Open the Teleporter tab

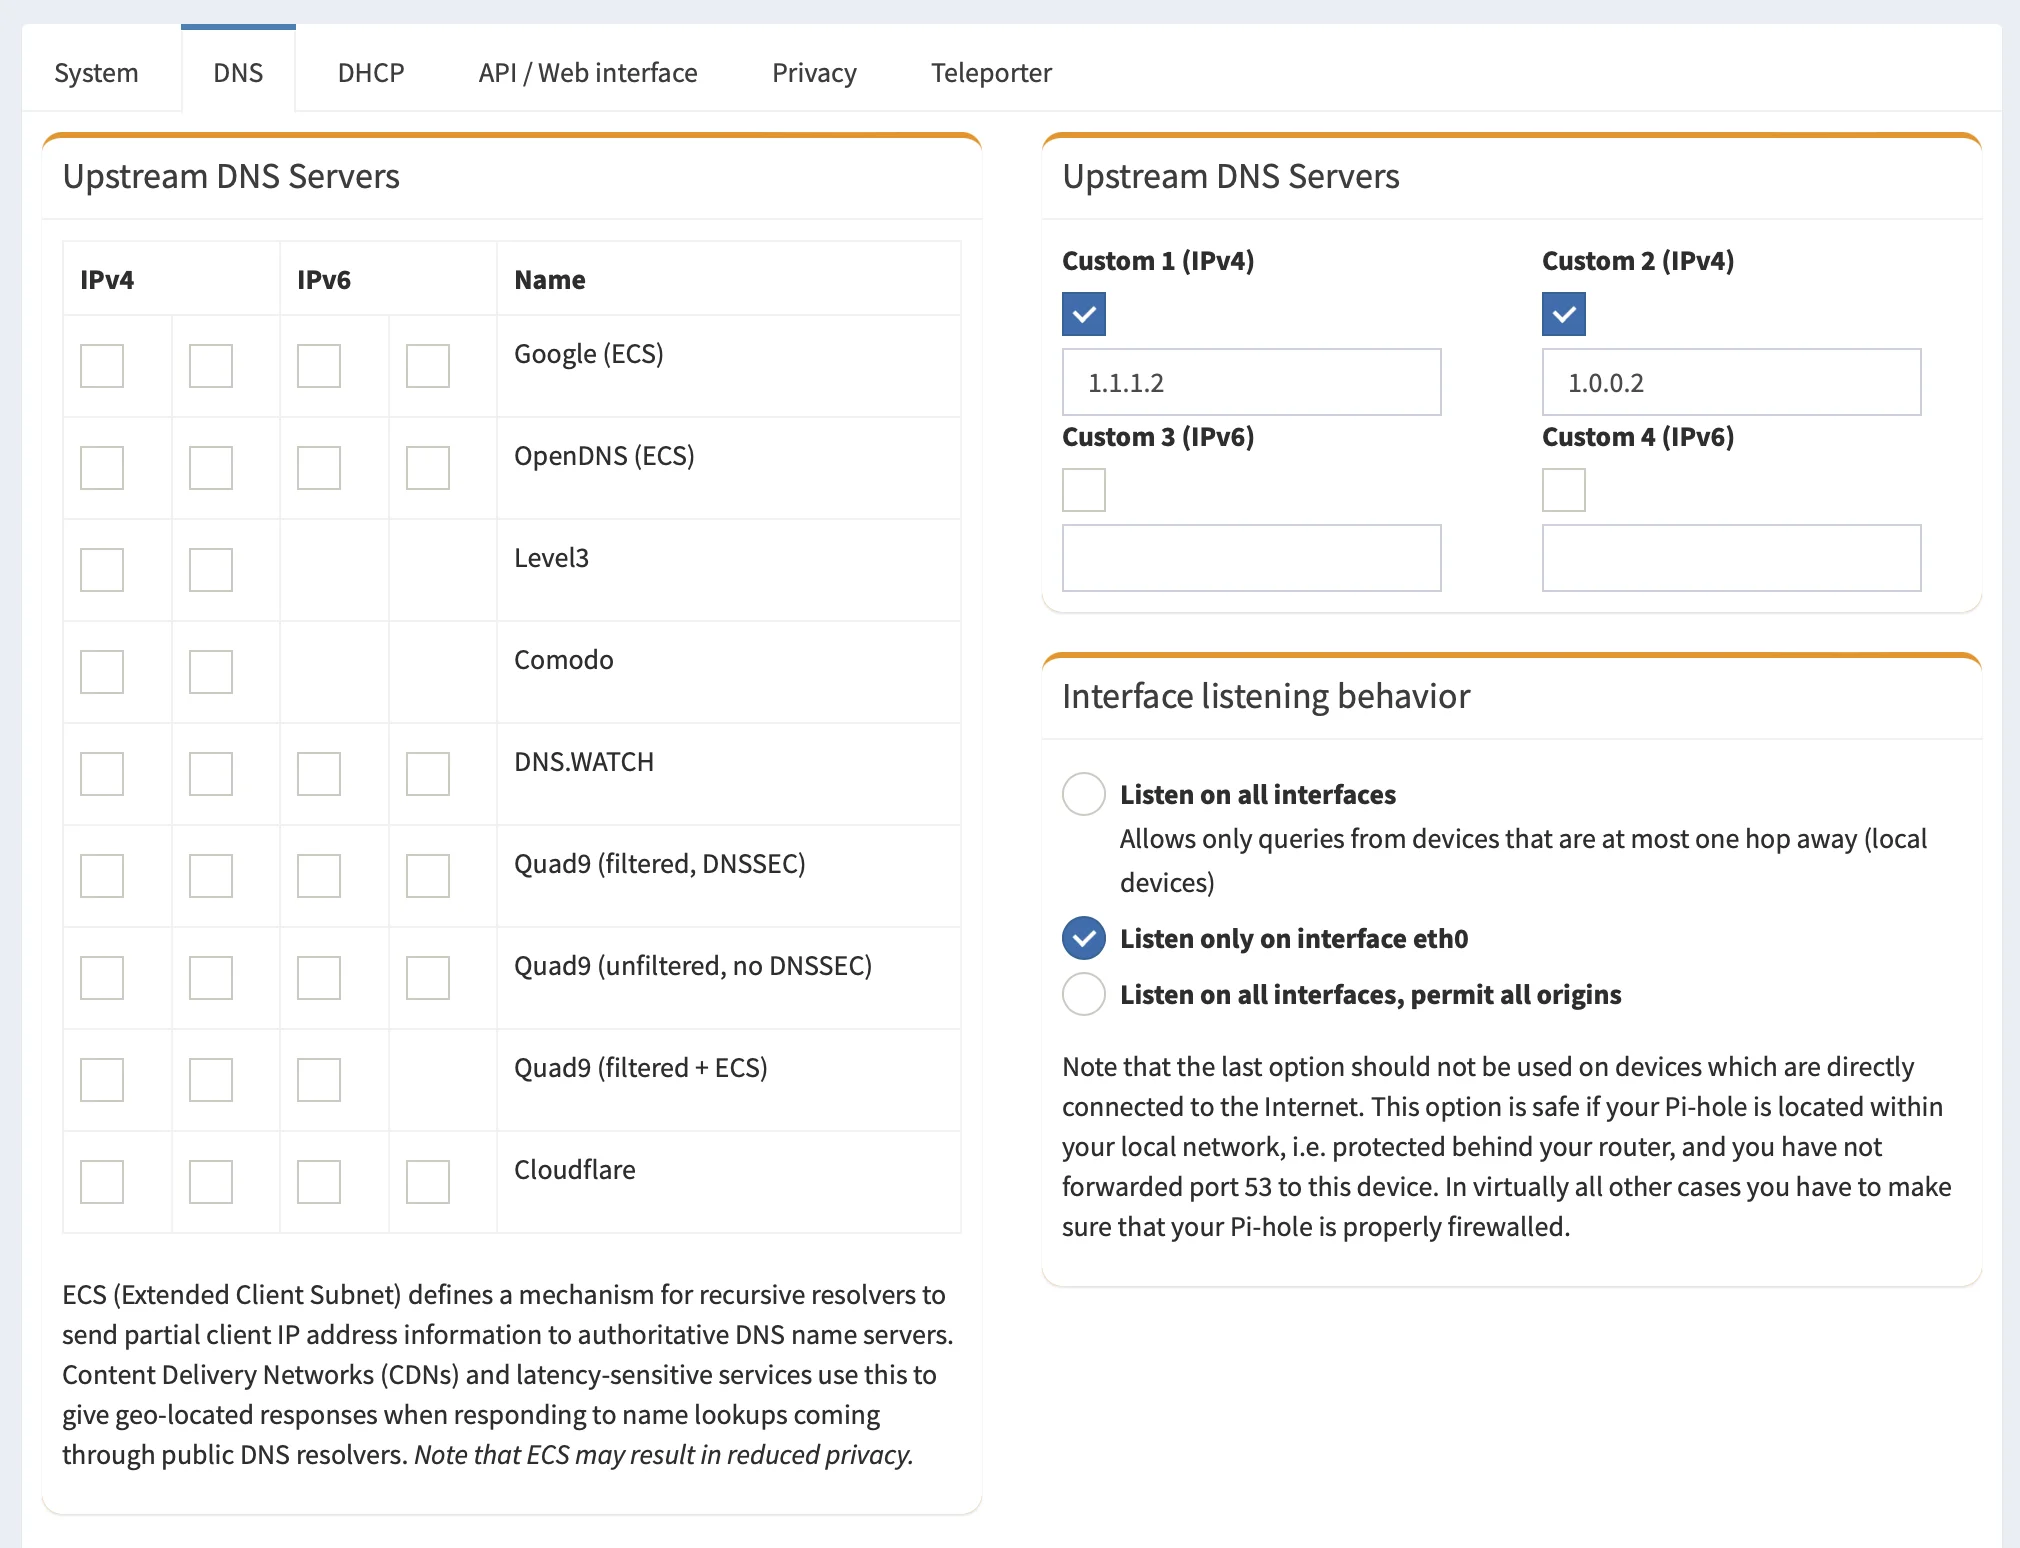point(990,73)
